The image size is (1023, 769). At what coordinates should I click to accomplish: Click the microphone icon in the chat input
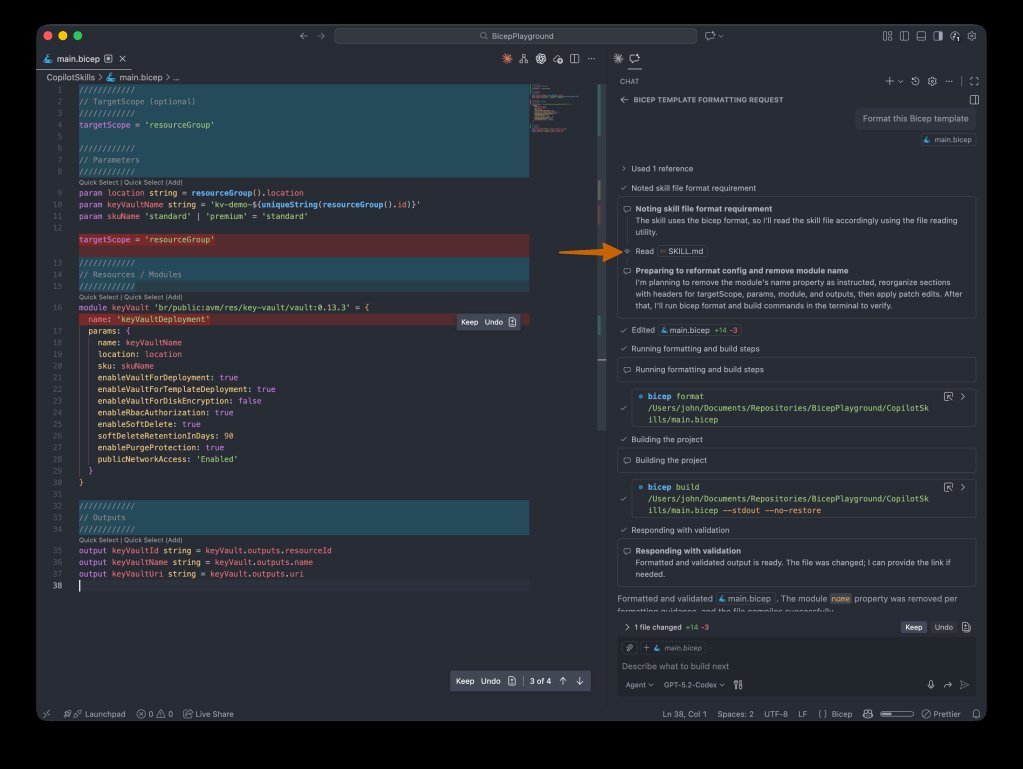930,685
